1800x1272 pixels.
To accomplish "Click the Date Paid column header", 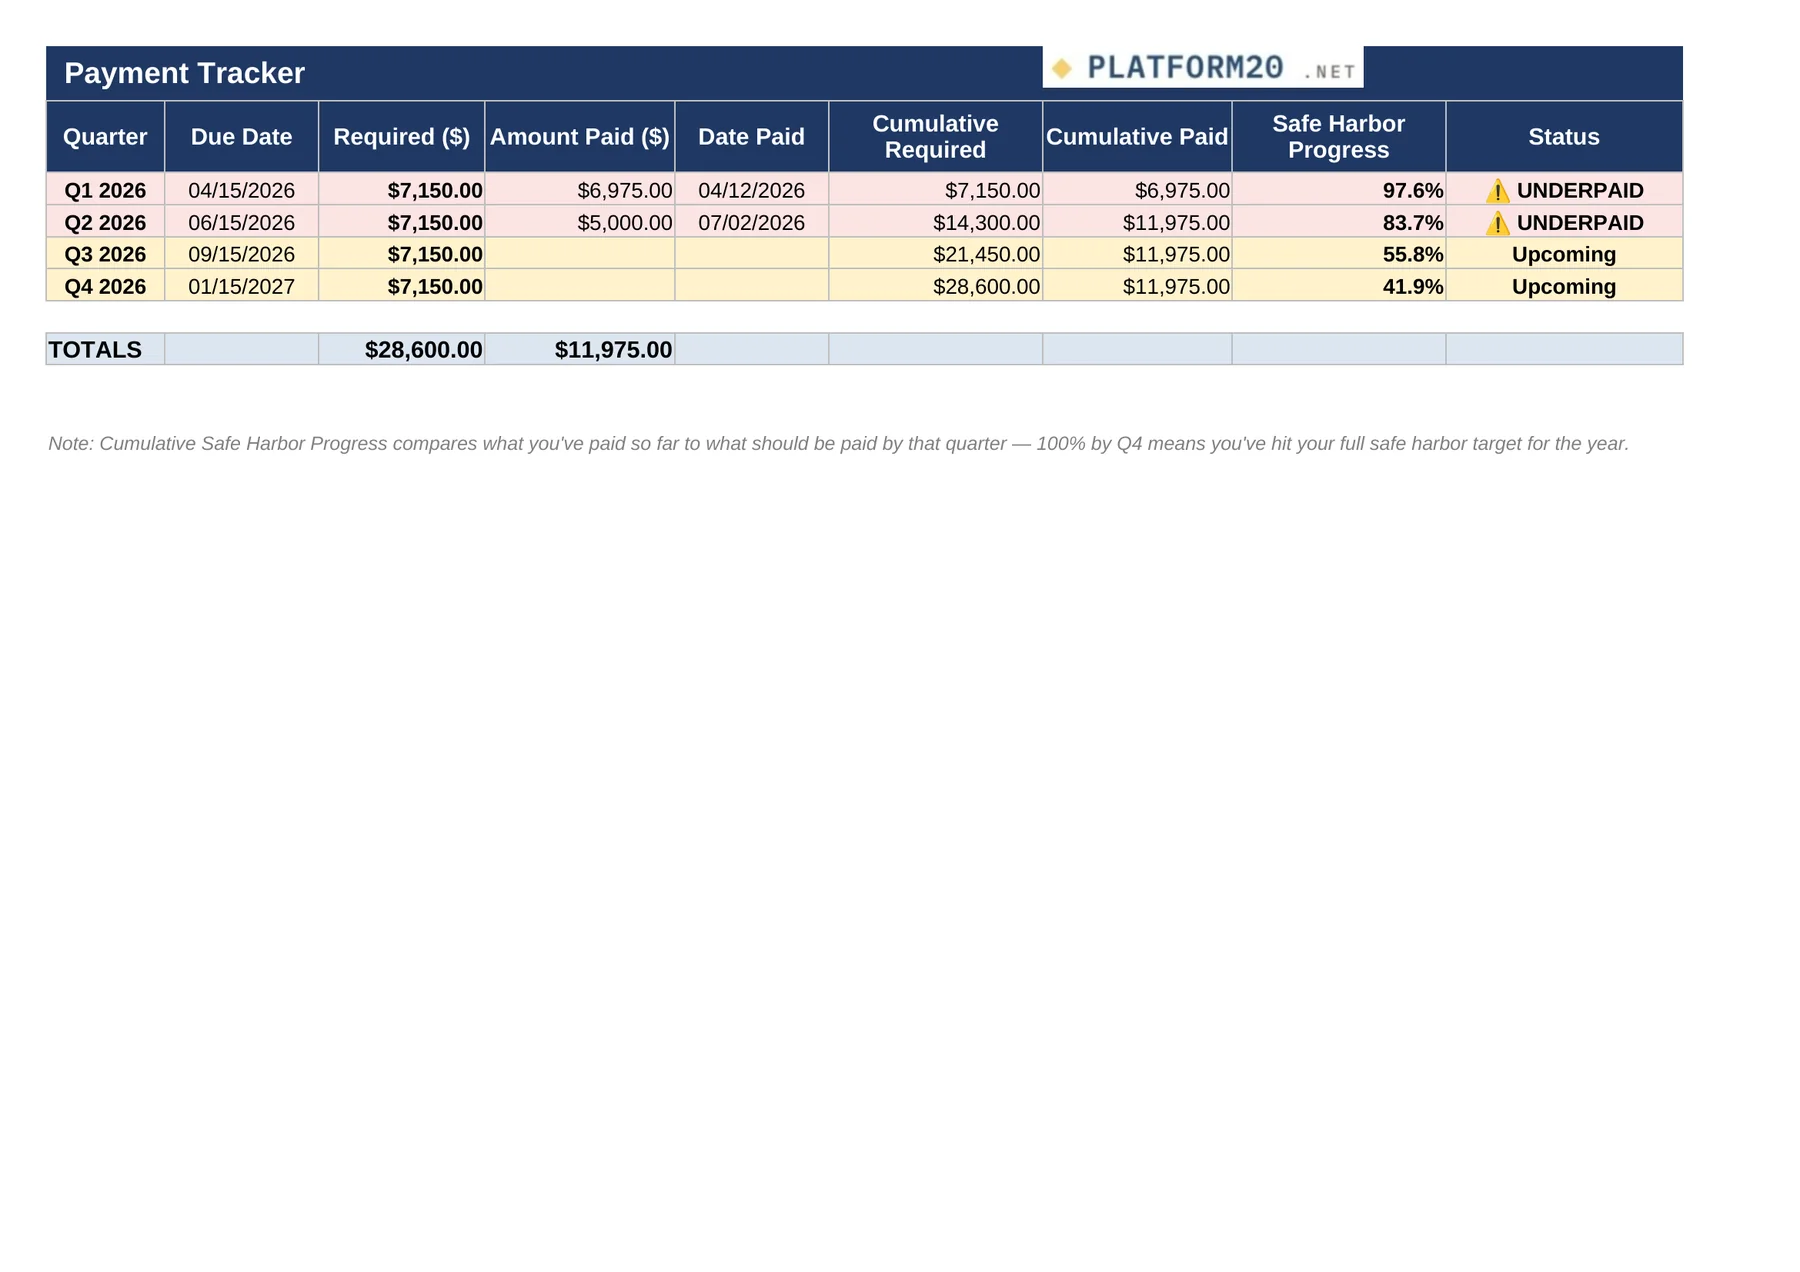I will click(751, 137).
